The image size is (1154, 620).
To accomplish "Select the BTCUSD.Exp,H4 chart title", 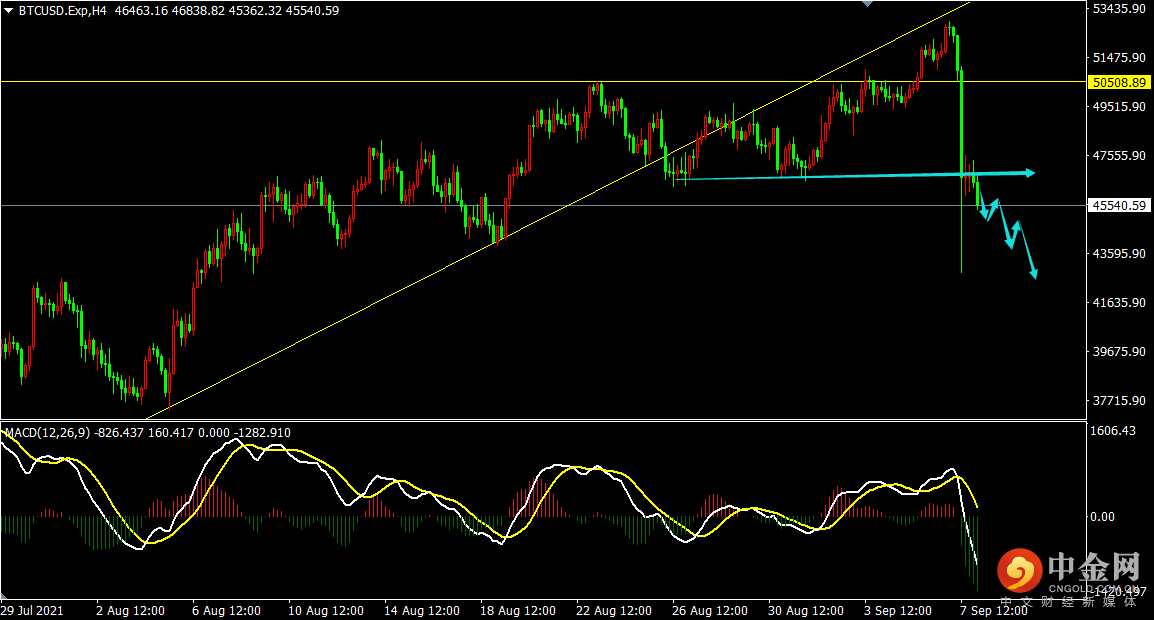I will pyautogui.click(x=63, y=11).
